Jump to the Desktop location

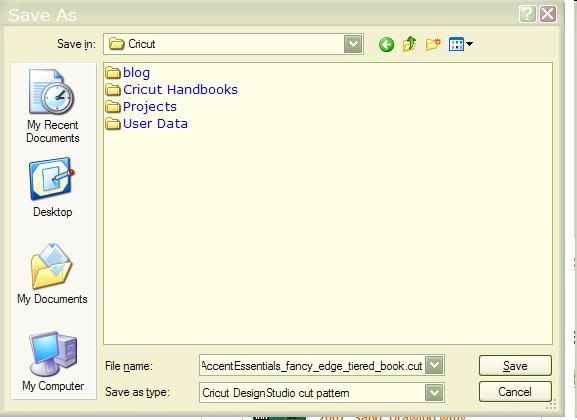[52, 188]
